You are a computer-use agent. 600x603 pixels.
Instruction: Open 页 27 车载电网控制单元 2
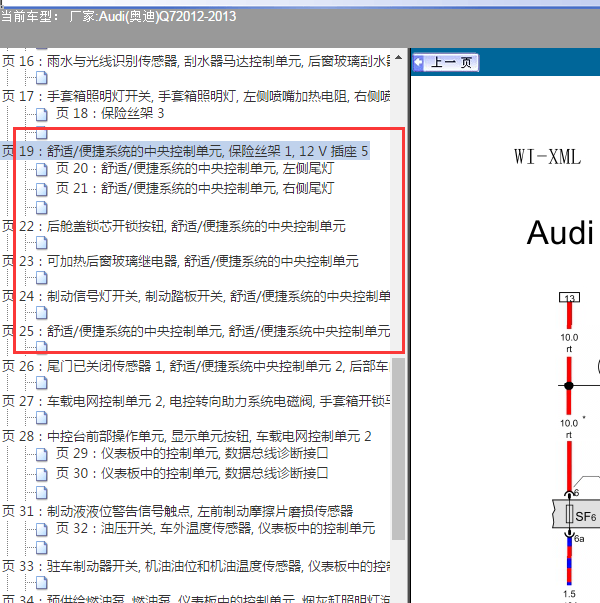pyautogui.click(x=196, y=401)
